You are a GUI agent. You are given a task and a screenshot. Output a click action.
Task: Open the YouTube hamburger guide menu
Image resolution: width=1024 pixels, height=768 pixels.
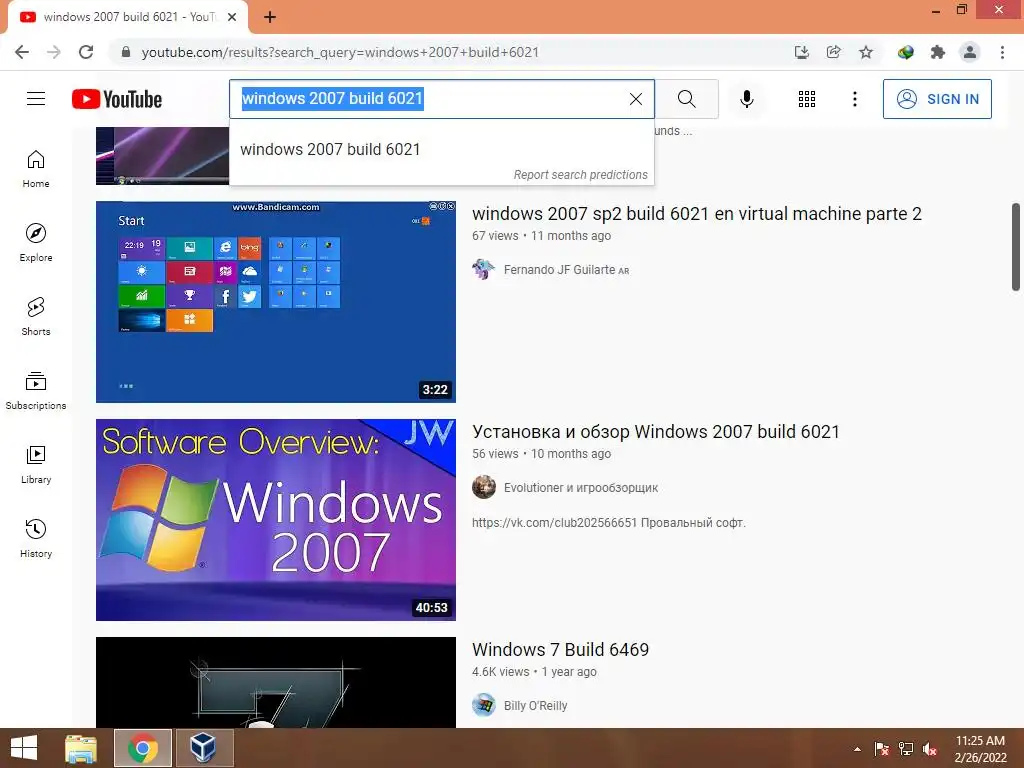(x=36, y=99)
